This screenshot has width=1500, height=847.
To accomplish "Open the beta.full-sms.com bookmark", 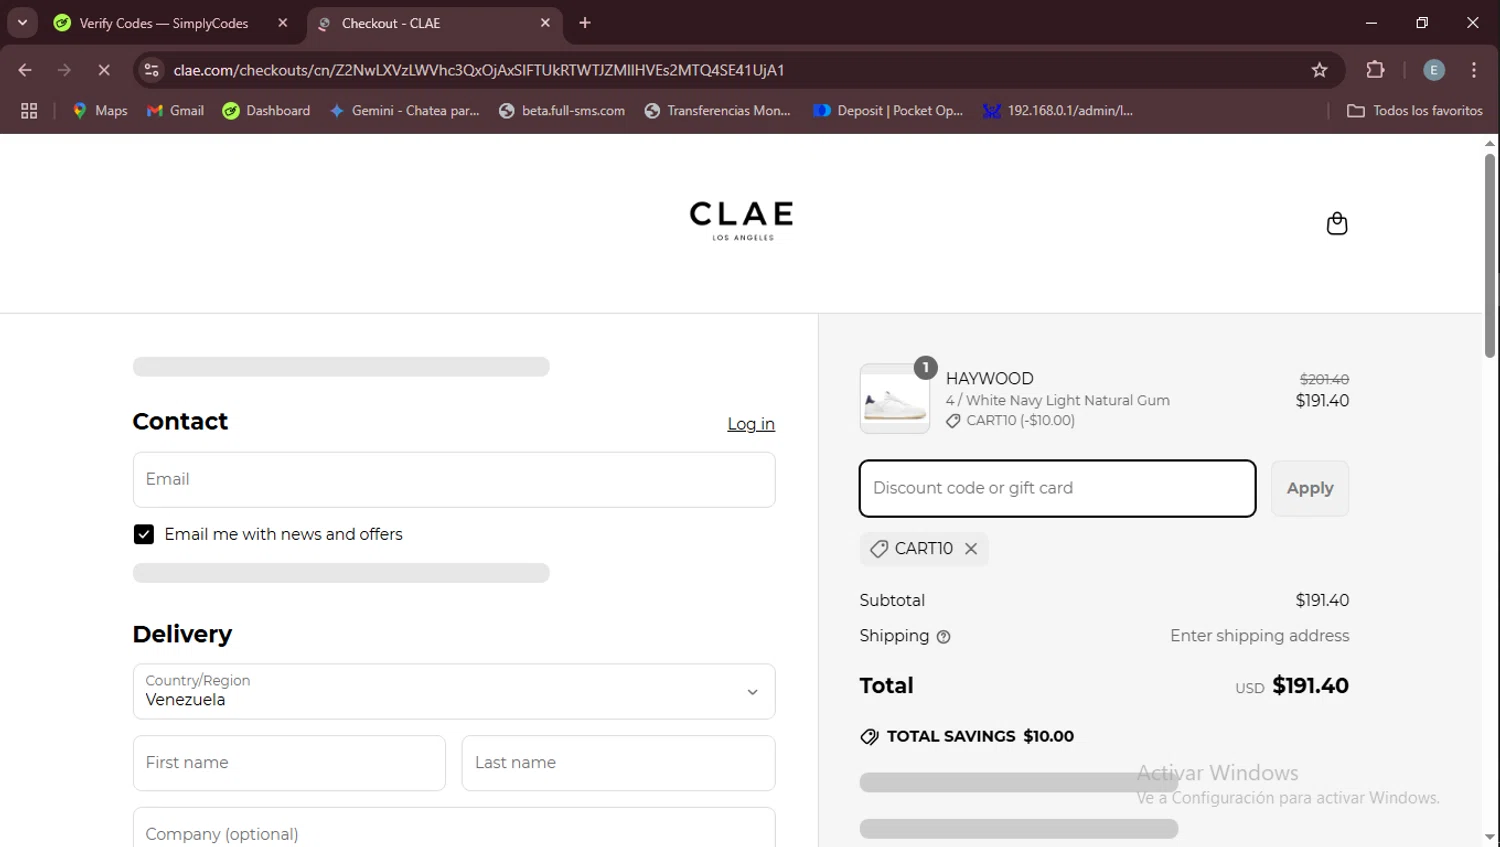I will point(562,111).
